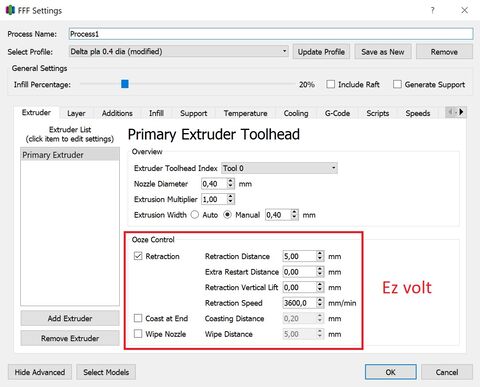The width and height of the screenshot is (480, 387).
Task: Confirm settings with the OK button
Action: click(391, 372)
